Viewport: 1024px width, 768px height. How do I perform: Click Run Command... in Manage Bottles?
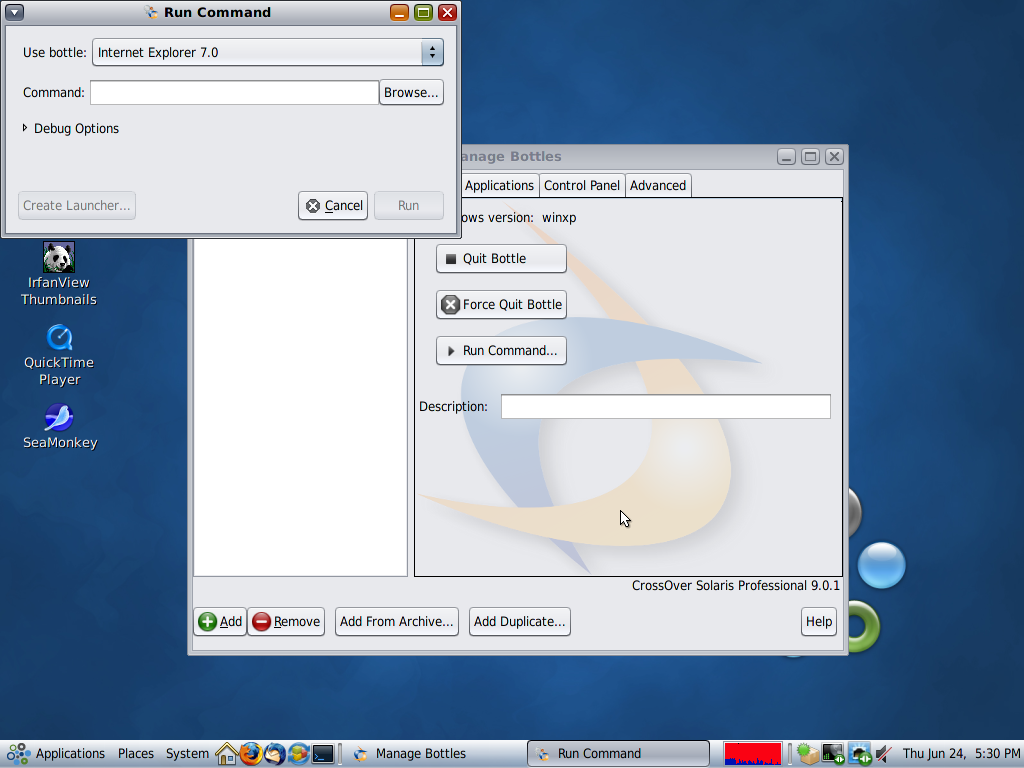(x=501, y=351)
